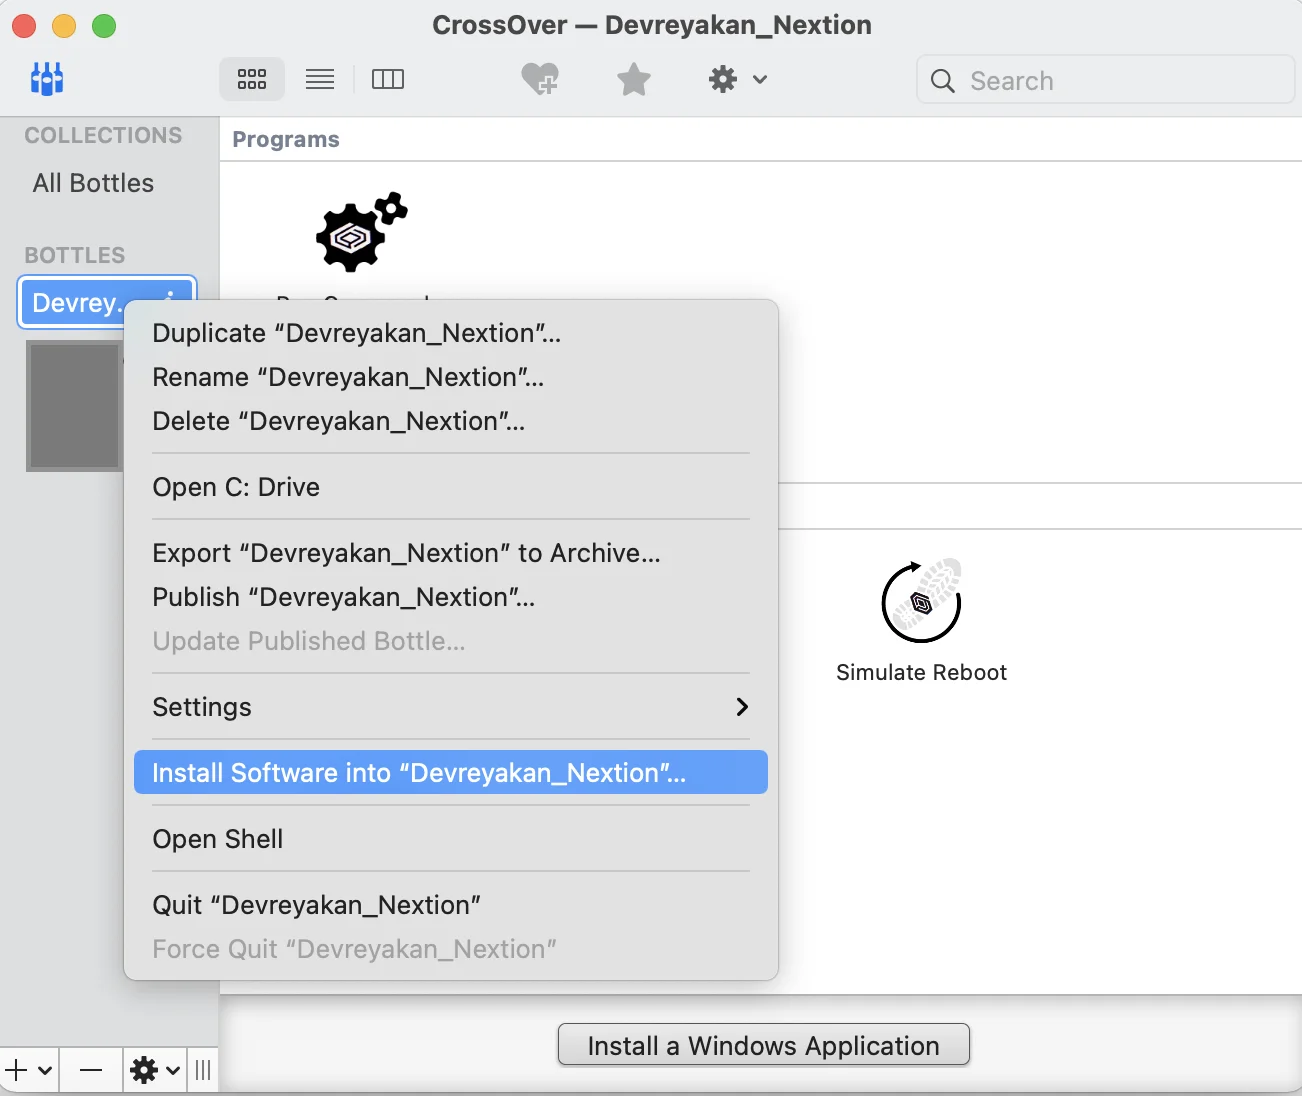
Task: Click the CrossOver bottles logo icon
Action: click(47, 79)
